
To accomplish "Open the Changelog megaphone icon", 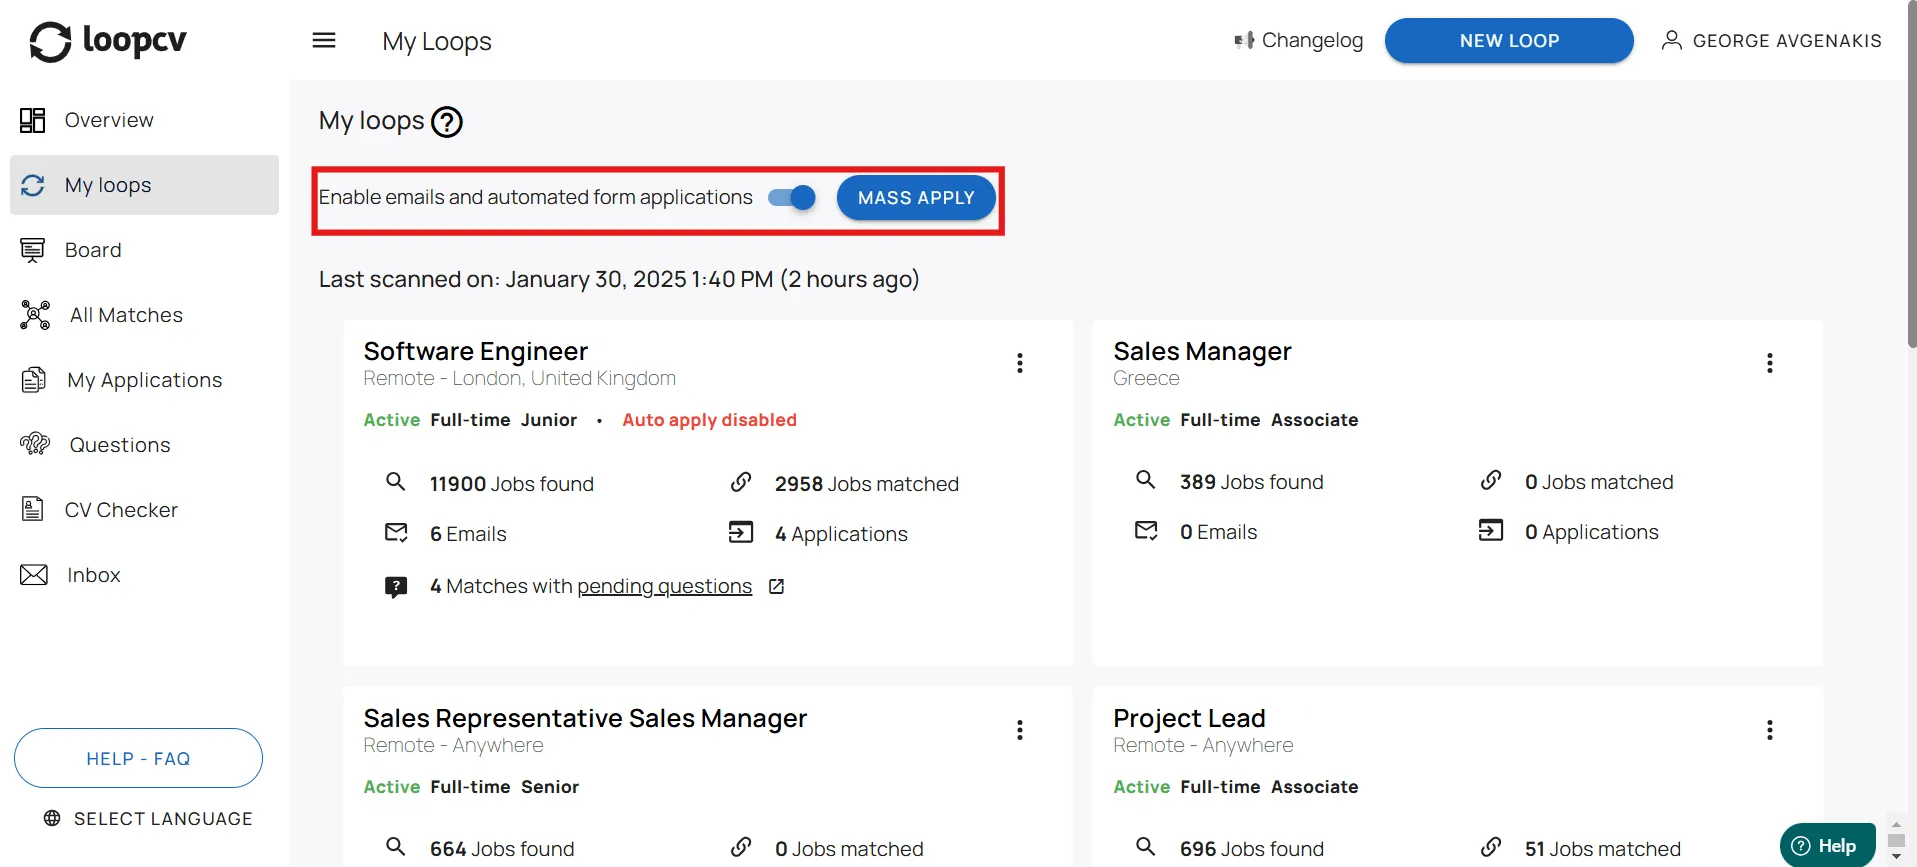I will click(x=1244, y=40).
